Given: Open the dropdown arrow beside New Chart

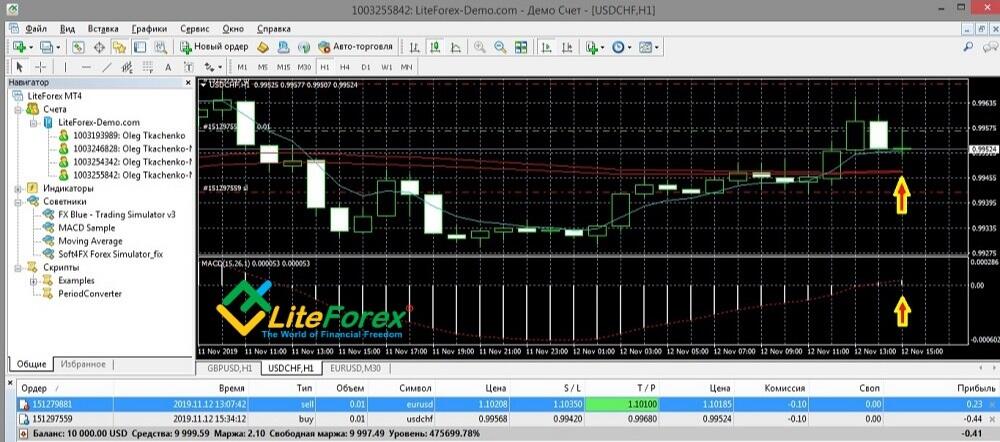Looking at the screenshot, I should pos(31,47).
